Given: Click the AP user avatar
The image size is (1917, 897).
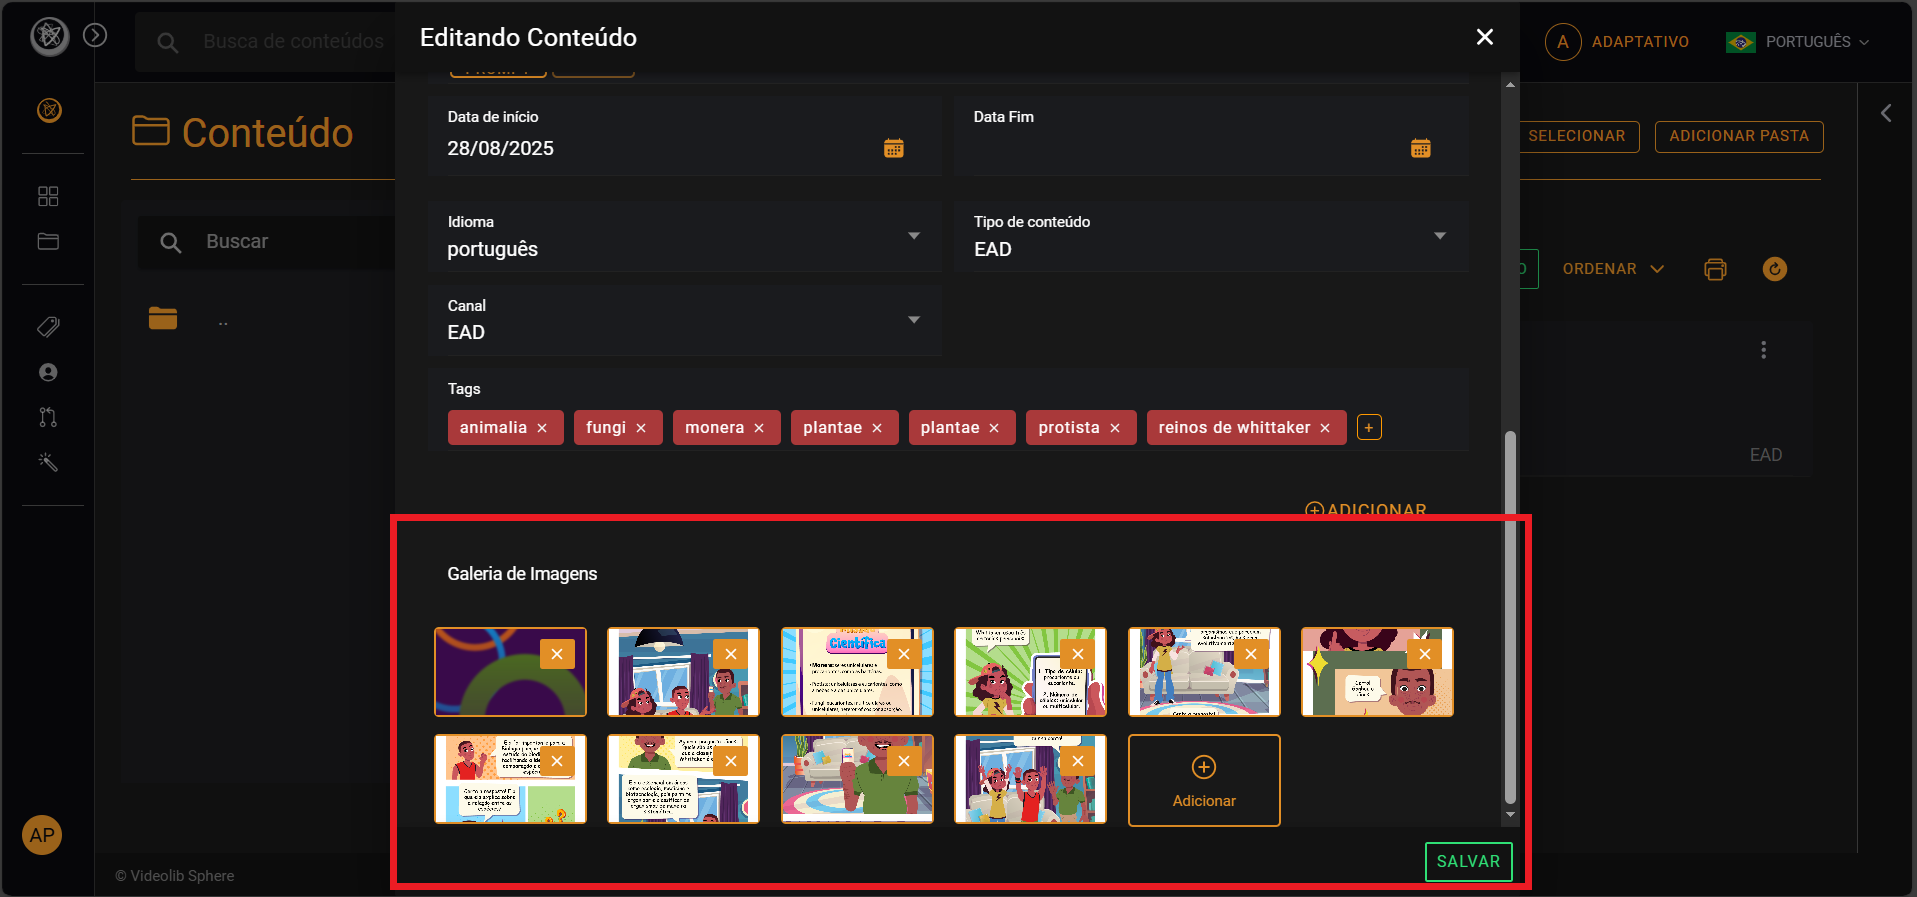Looking at the screenshot, I should pyautogui.click(x=42, y=835).
